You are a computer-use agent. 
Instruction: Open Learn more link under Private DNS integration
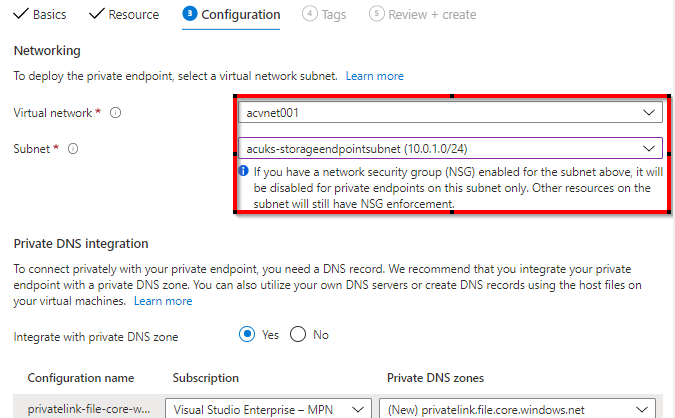(163, 301)
